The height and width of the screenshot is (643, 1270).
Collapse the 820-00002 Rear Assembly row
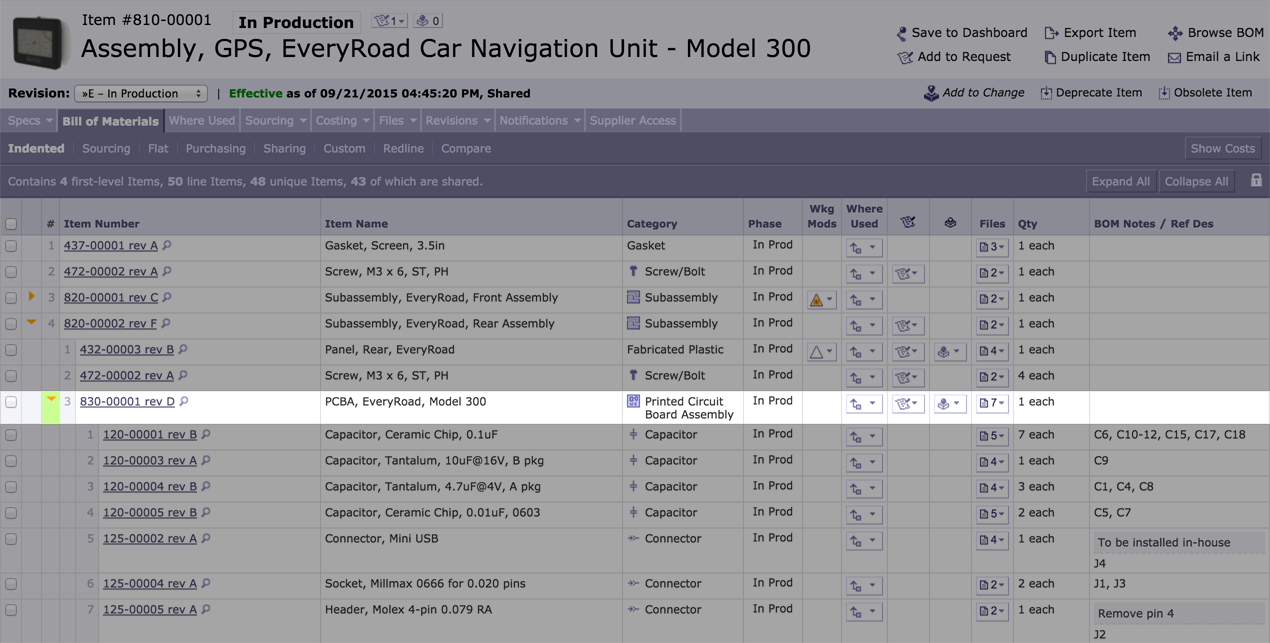coord(32,322)
